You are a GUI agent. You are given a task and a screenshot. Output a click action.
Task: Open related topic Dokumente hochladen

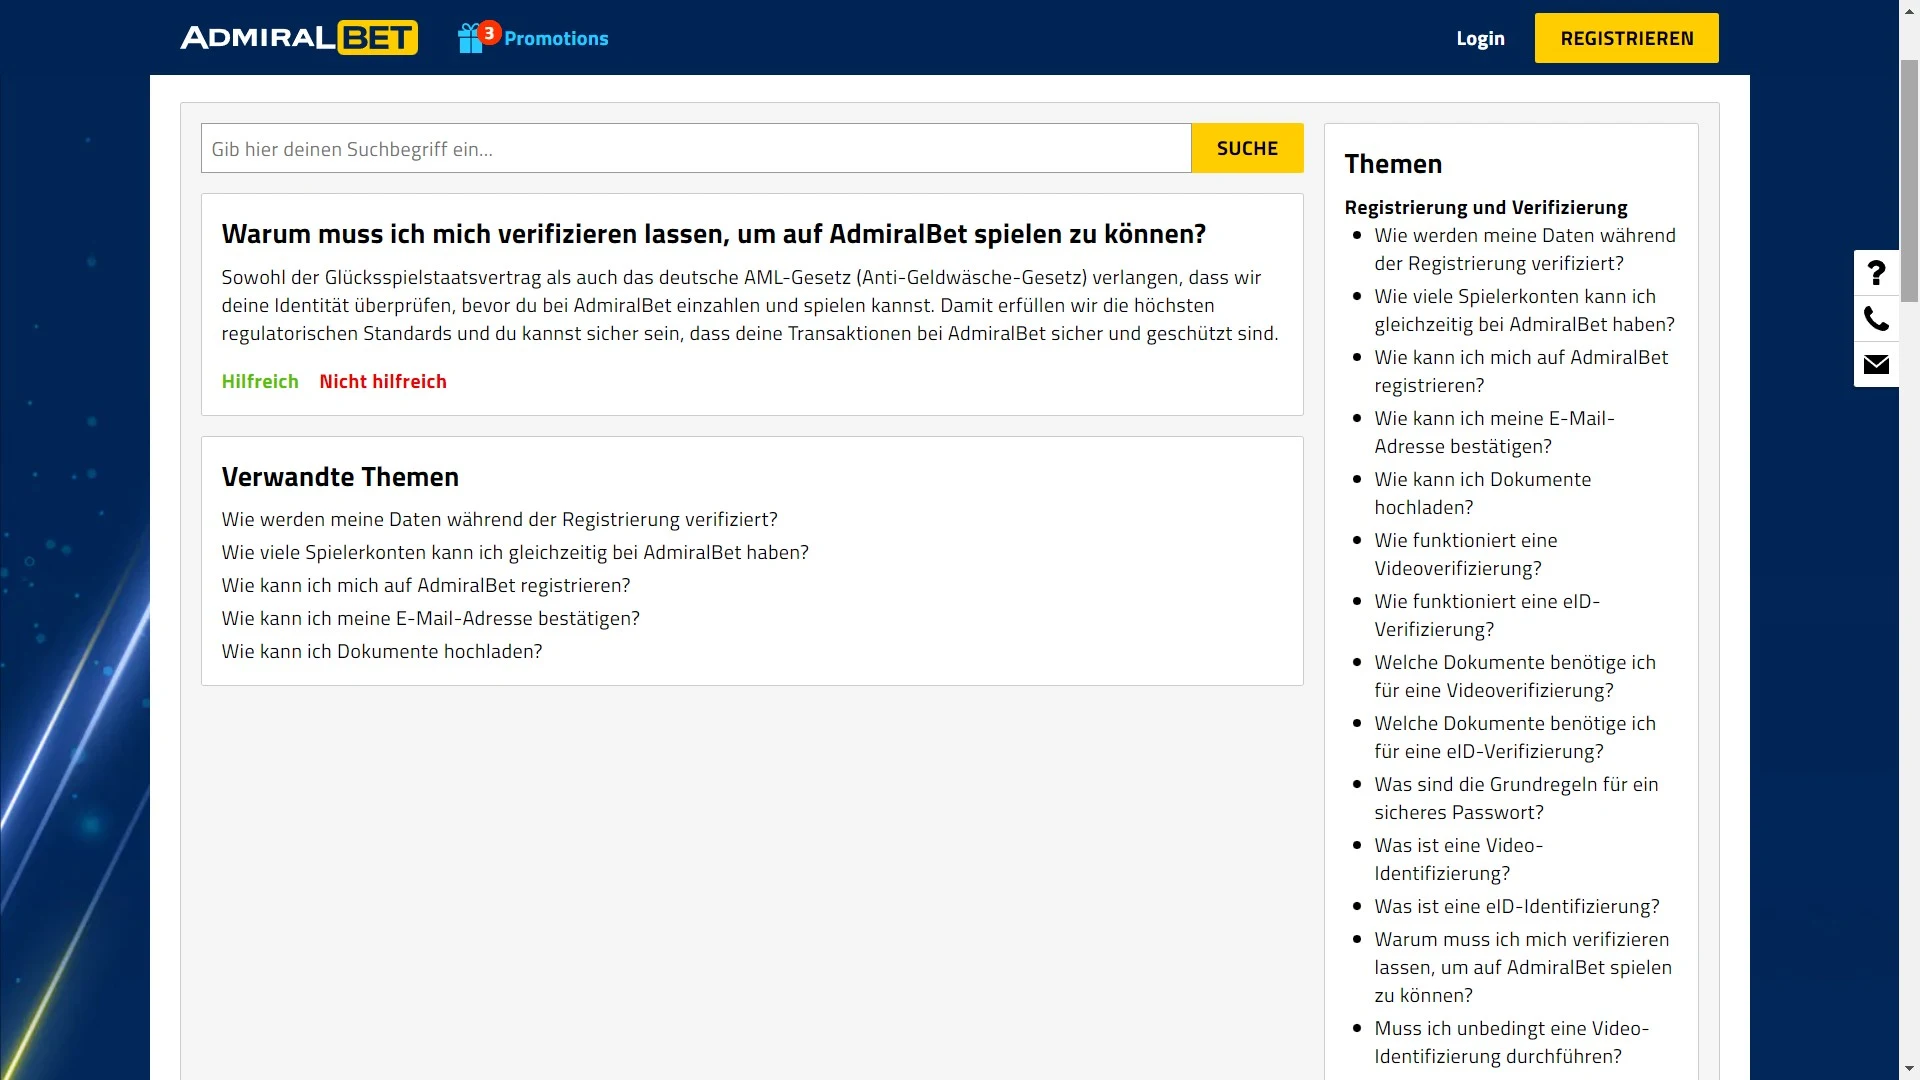(382, 651)
